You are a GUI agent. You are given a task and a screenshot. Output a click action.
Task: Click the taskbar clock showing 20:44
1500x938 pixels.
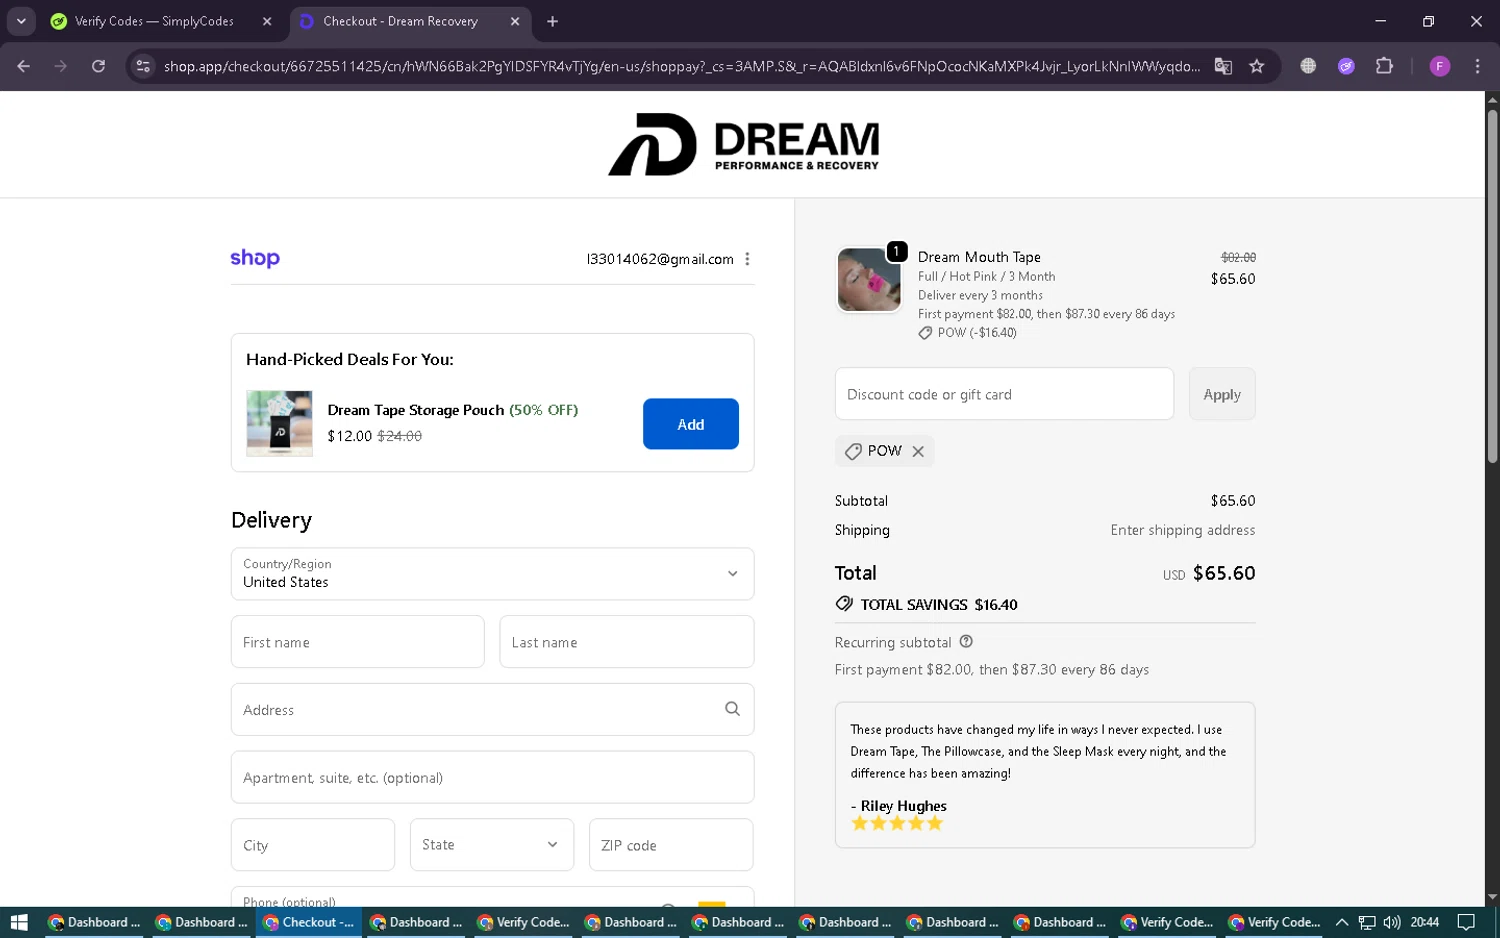click(1425, 922)
